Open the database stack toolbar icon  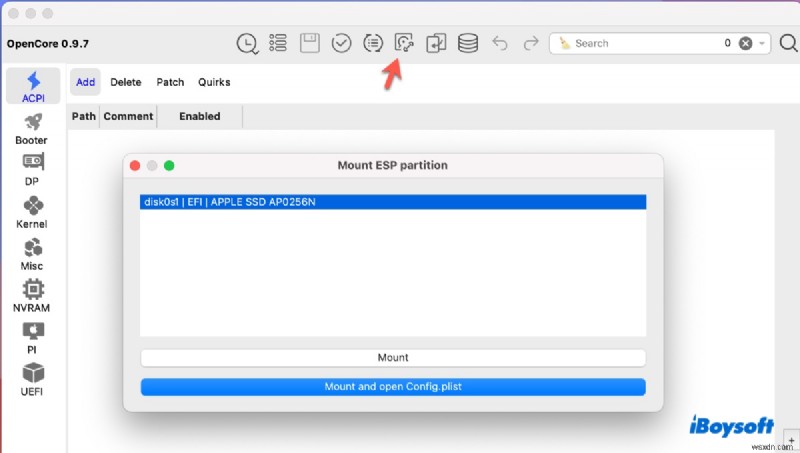tap(468, 43)
